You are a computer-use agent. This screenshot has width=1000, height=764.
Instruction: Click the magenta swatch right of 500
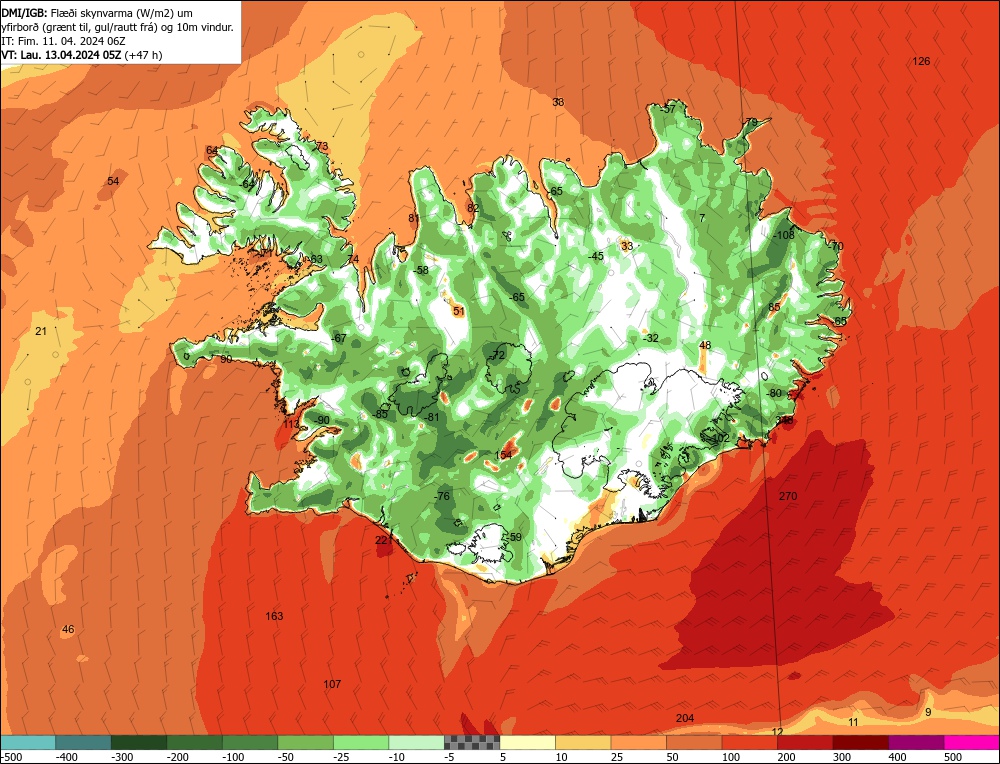pyautogui.click(x=971, y=742)
